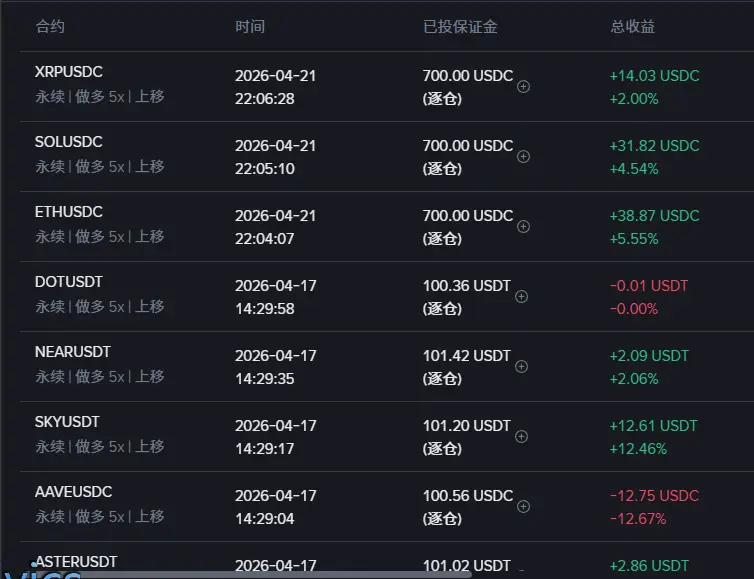The image size is (754, 579).
Task: Open the XRPUSDC contract
Action: (68, 73)
